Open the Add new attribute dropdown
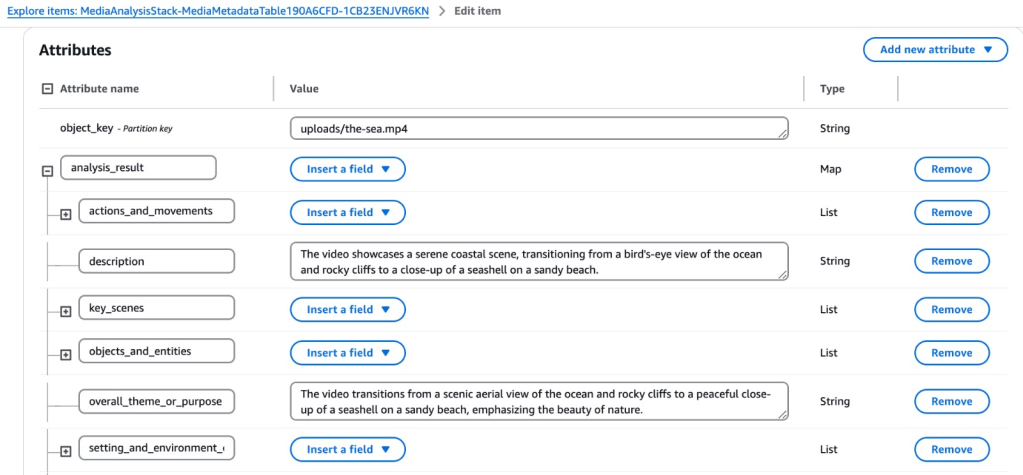Screen dimensions: 1023x475 pos(935,50)
